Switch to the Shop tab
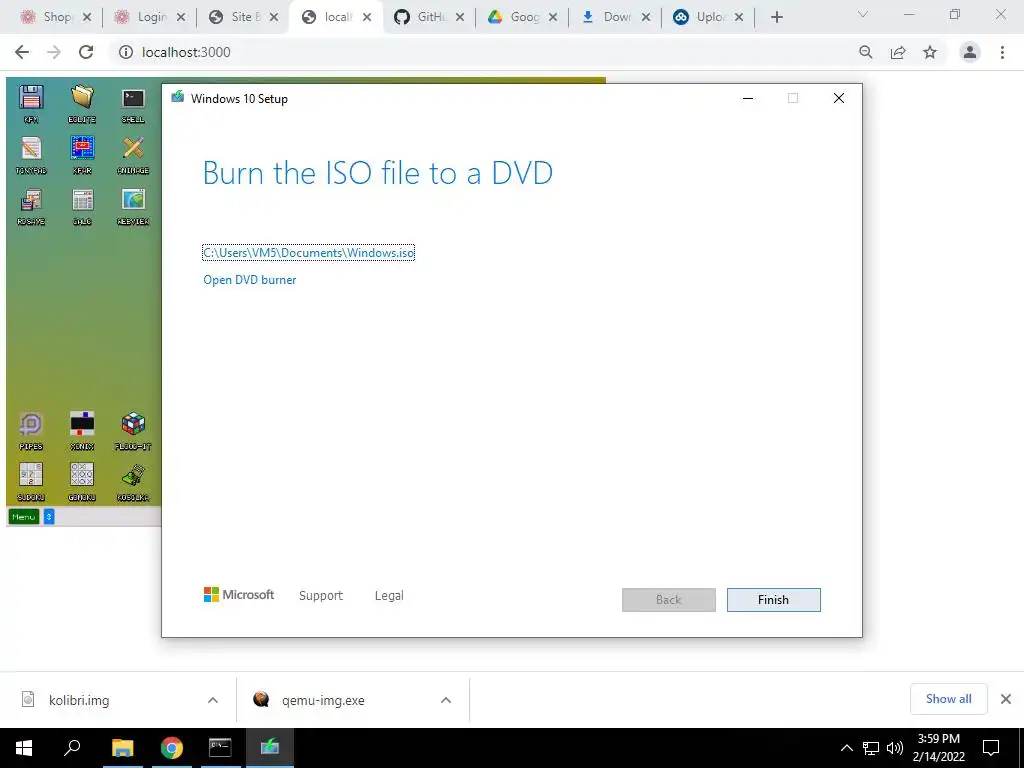The width and height of the screenshot is (1024, 768). (x=56, y=17)
